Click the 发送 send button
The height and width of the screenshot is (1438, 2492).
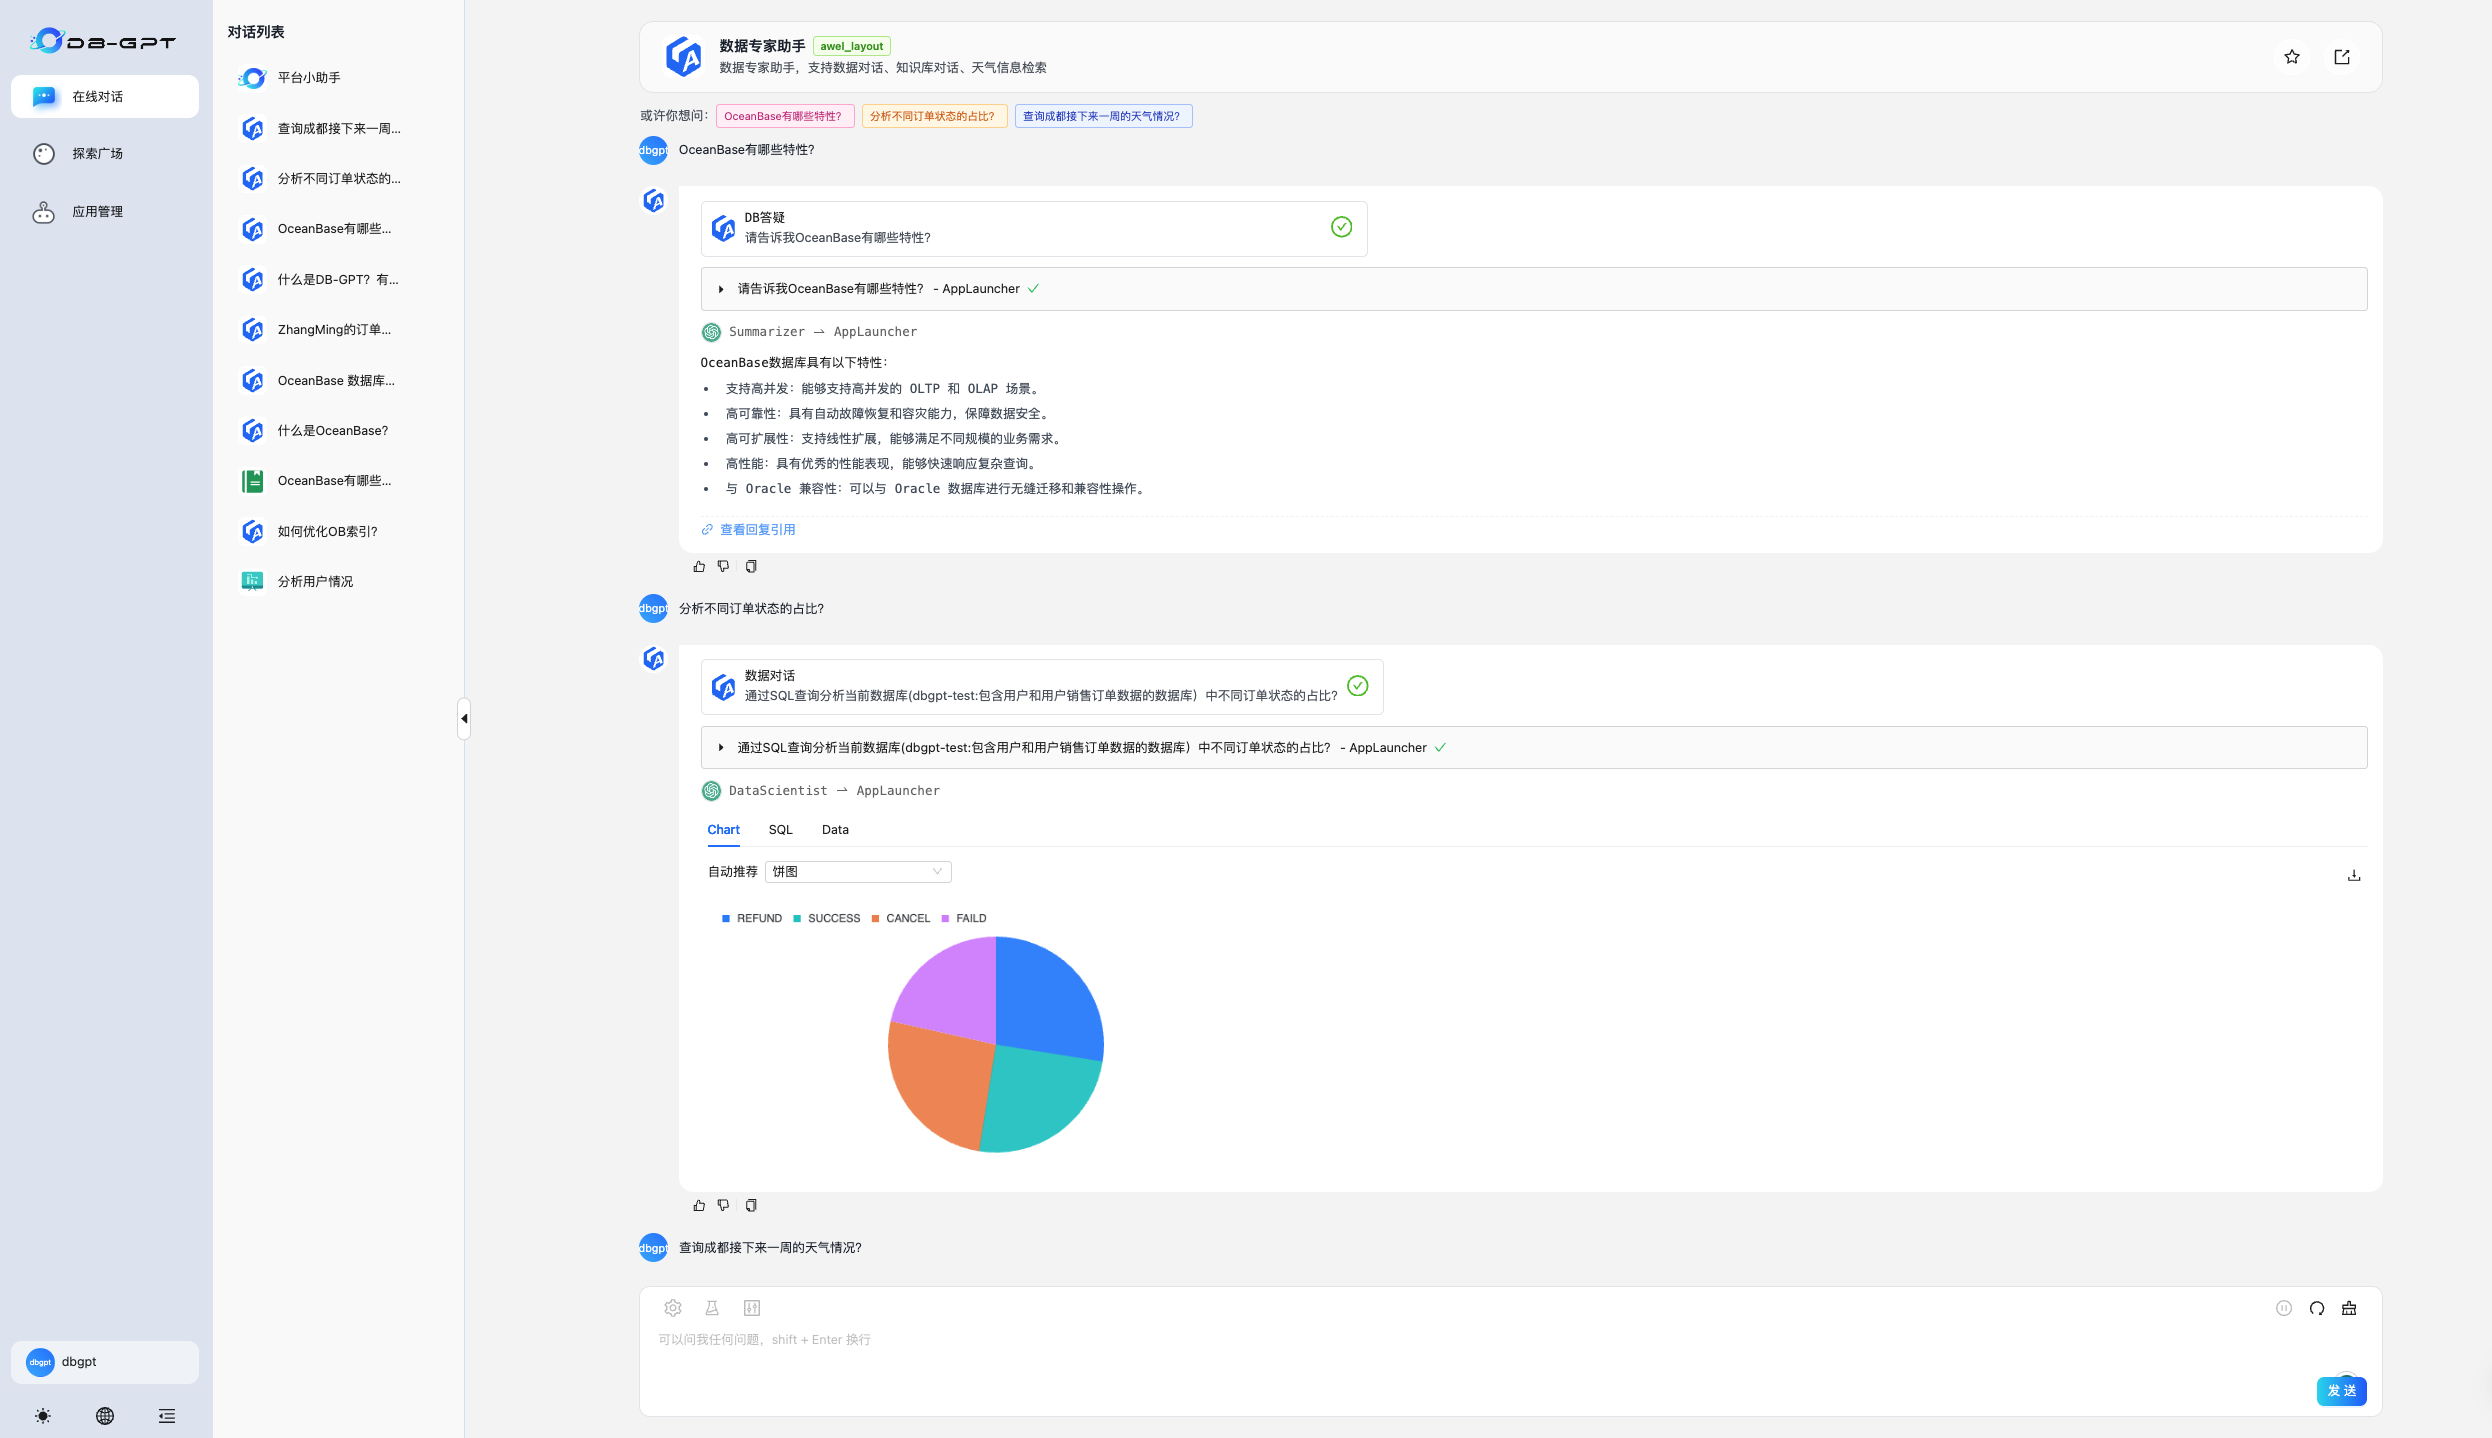(x=2341, y=1391)
